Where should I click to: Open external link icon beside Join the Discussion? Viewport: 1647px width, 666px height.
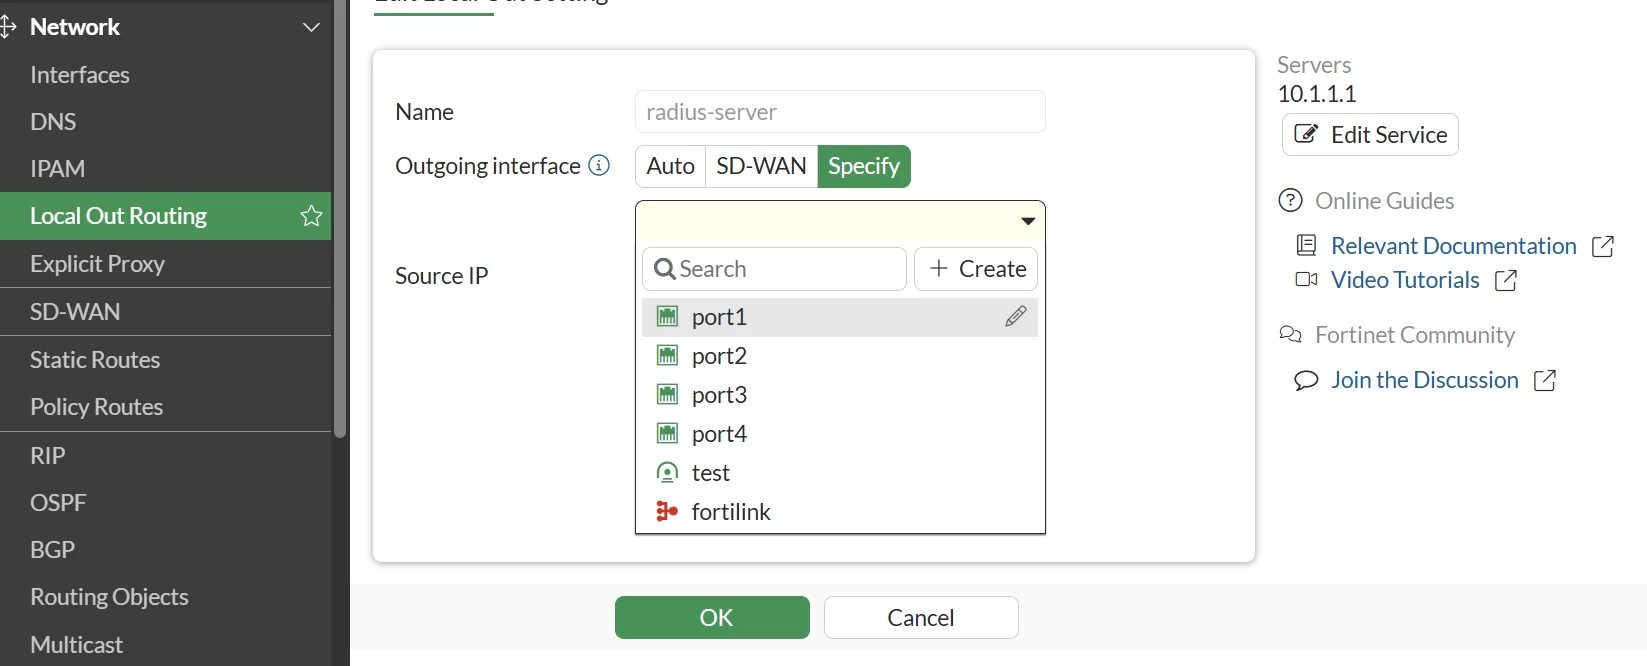(1545, 380)
